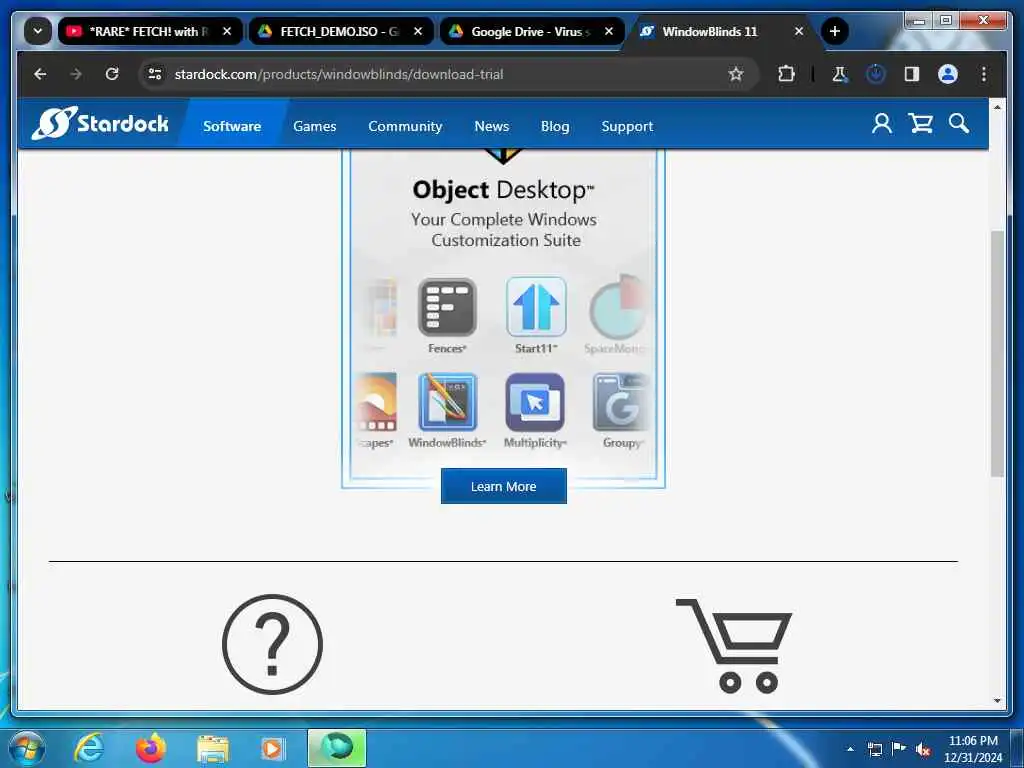This screenshot has width=1024, height=768.
Task: Bookmark this page with the star icon
Action: pyautogui.click(x=736, y=74)
